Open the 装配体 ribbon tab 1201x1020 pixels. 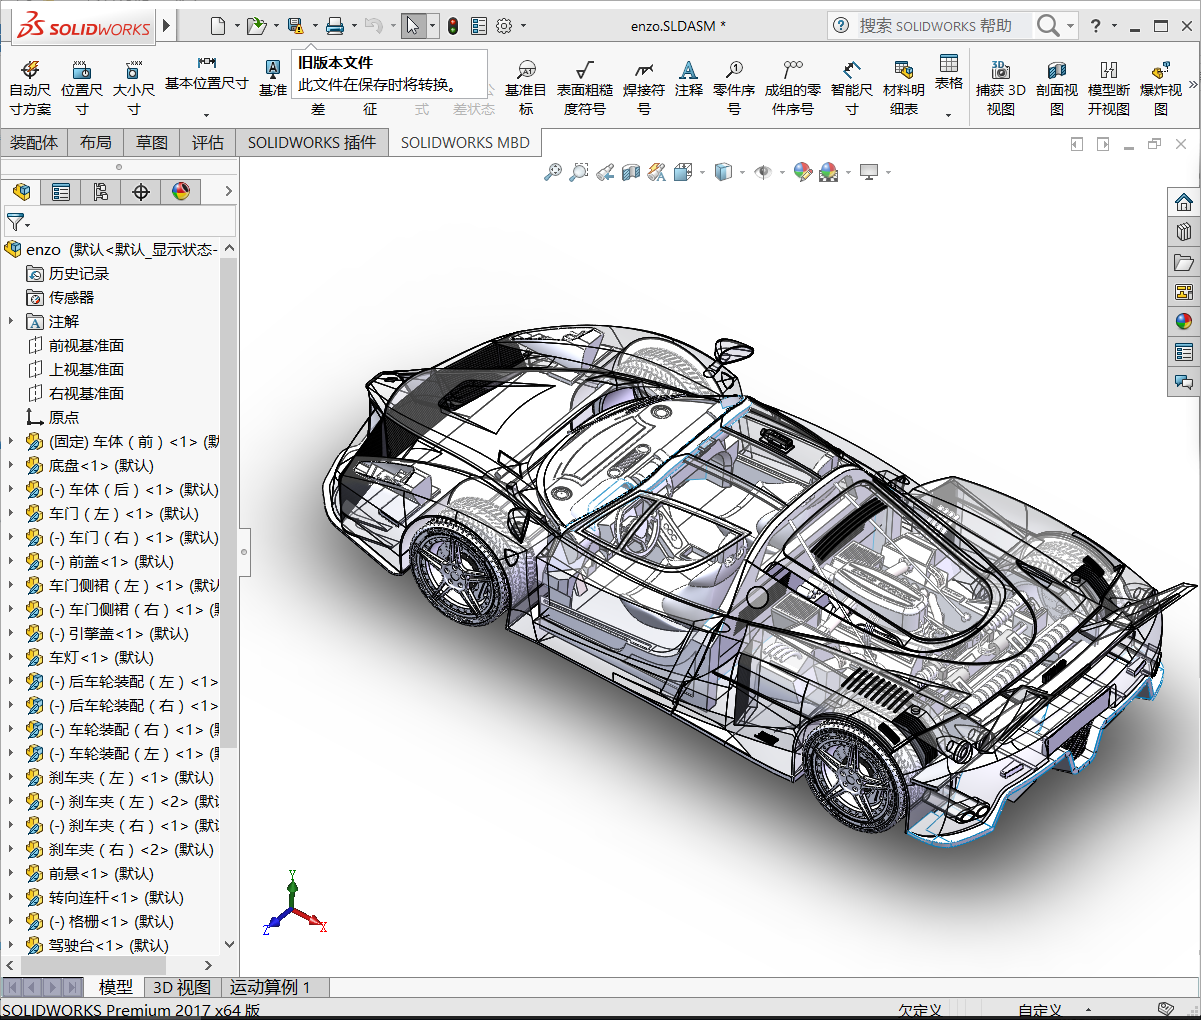pos(34,143)
